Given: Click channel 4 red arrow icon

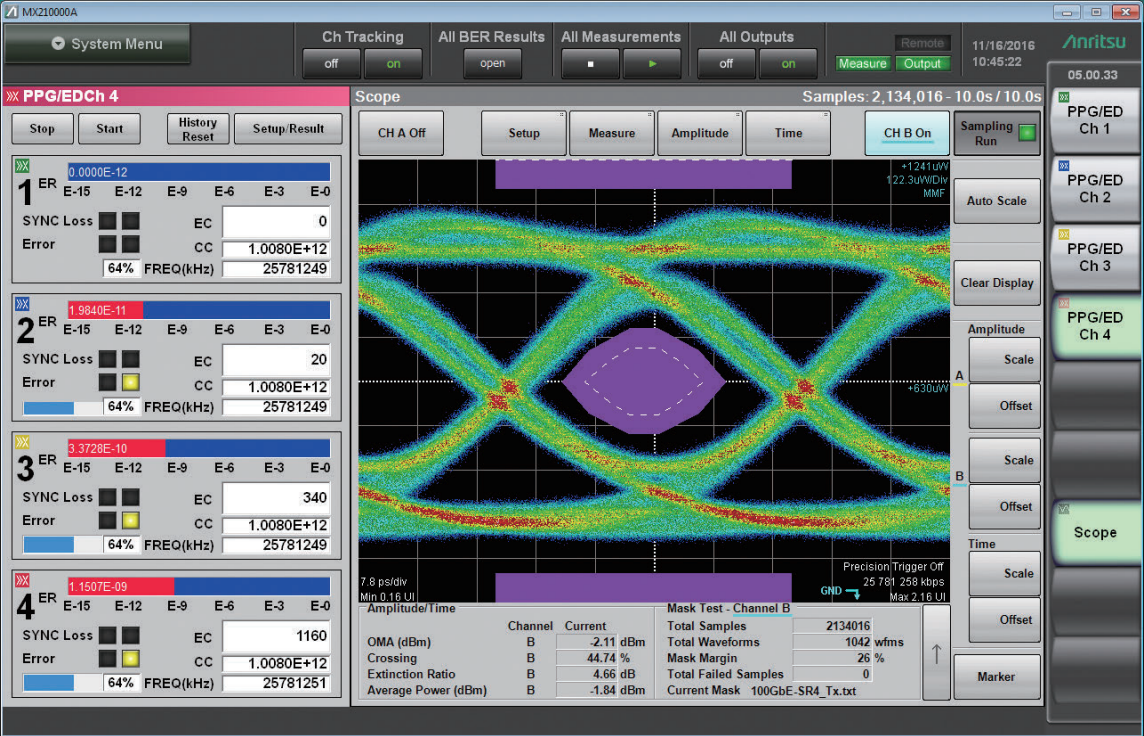Looking at the screenshot, I should (x=22, y=580).
